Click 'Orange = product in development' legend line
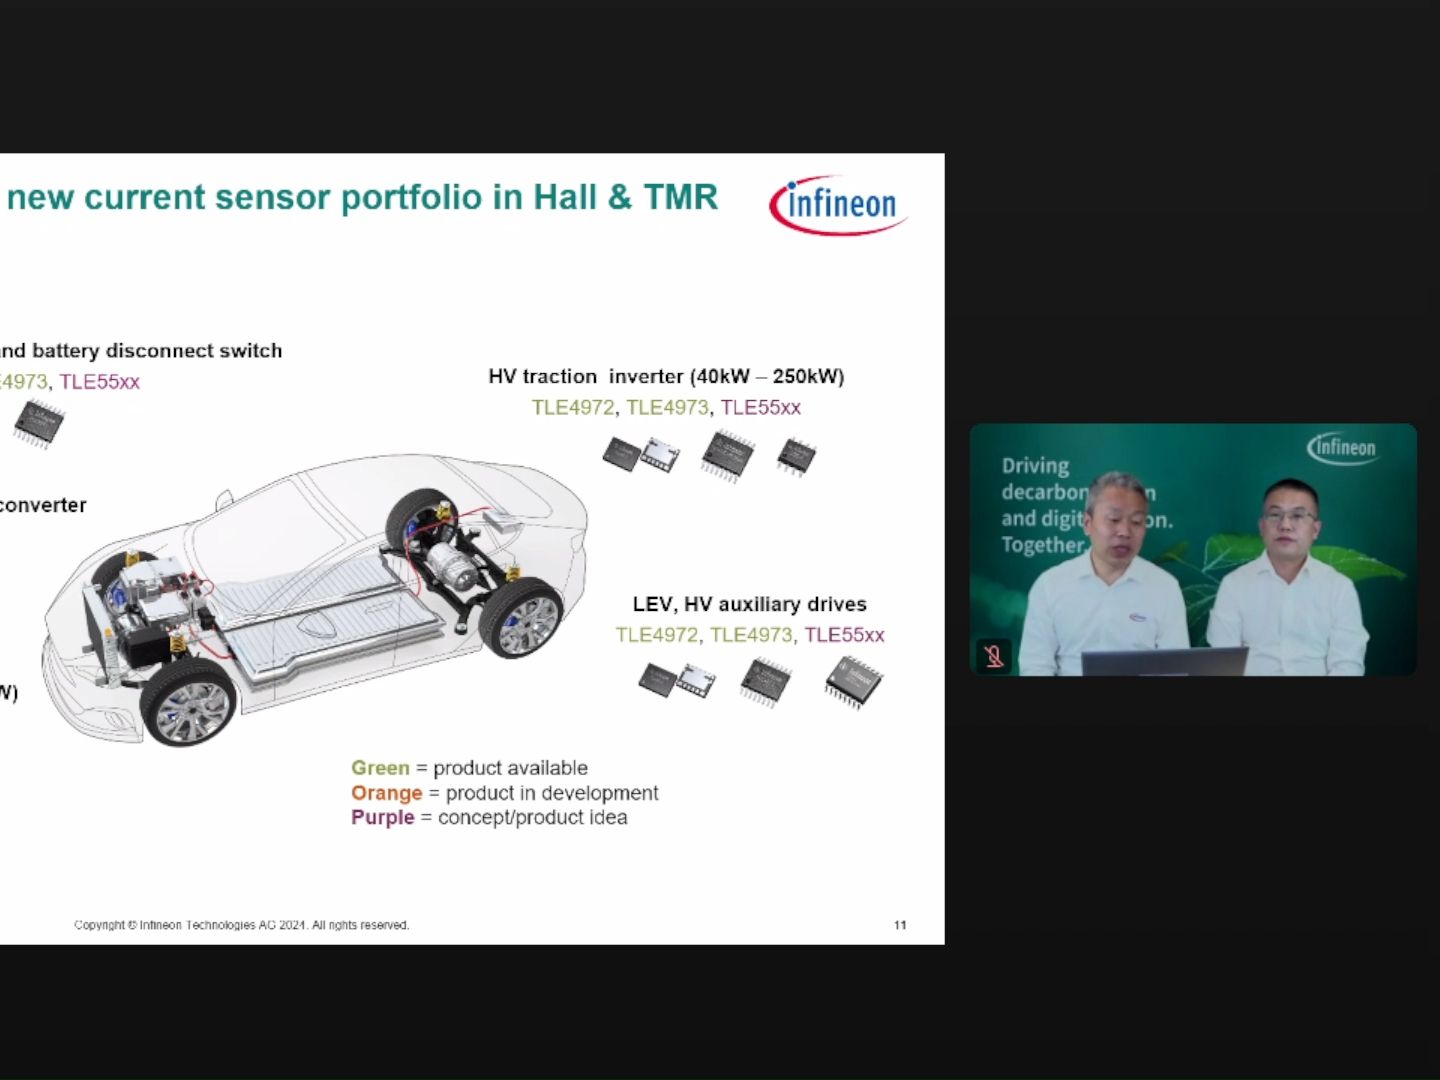This screenshot has width=1440, height=1080. tap(504, 793)
